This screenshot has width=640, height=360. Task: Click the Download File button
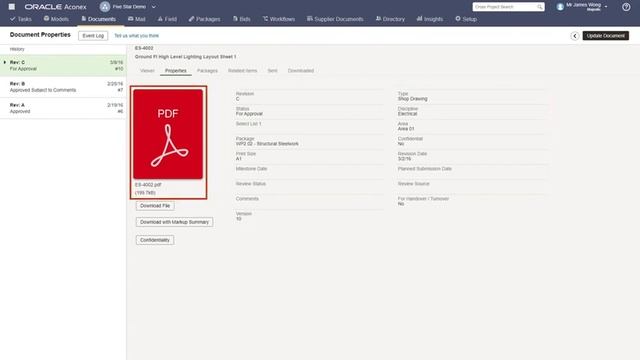pyautogui.click(x=155, y=206)
